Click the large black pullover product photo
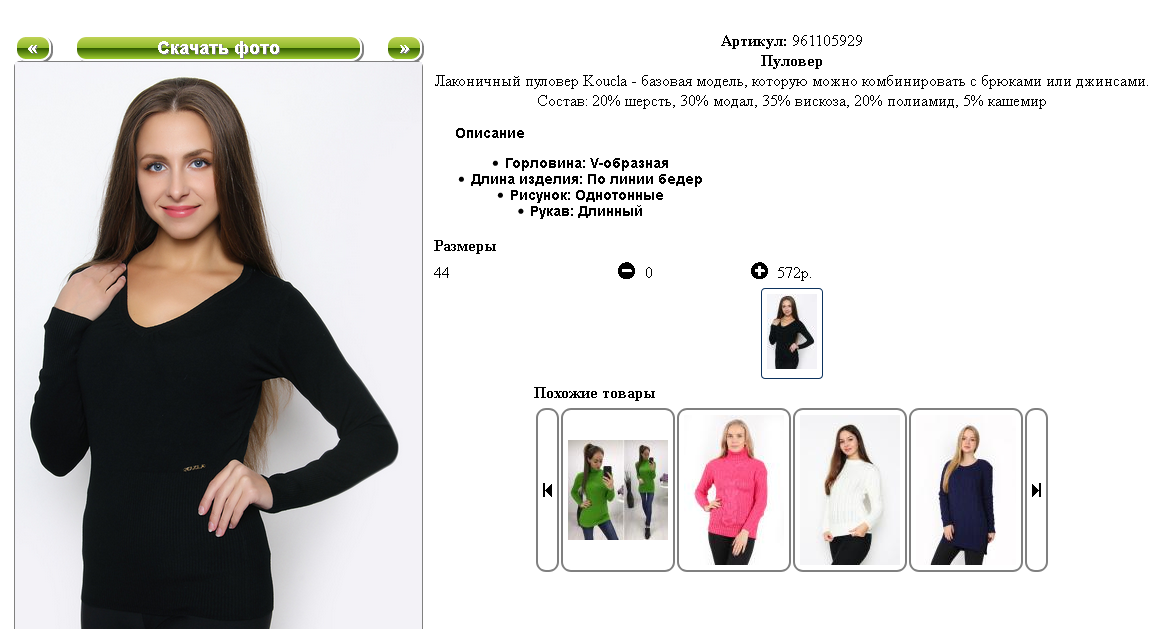The image size is (1169, 629). click(x=218, y=347)
